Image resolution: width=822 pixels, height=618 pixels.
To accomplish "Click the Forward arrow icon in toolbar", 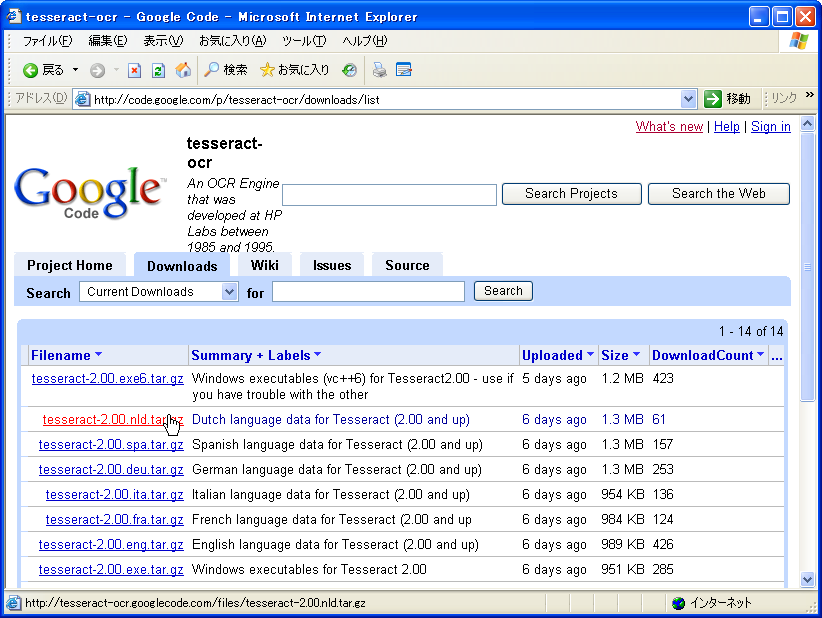I will 97,70.
